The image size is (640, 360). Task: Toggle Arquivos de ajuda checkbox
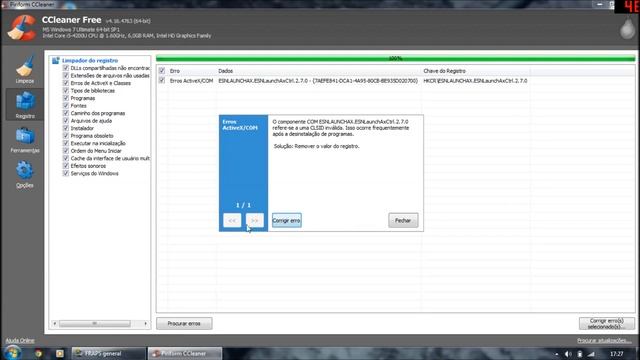pos(66,121)
